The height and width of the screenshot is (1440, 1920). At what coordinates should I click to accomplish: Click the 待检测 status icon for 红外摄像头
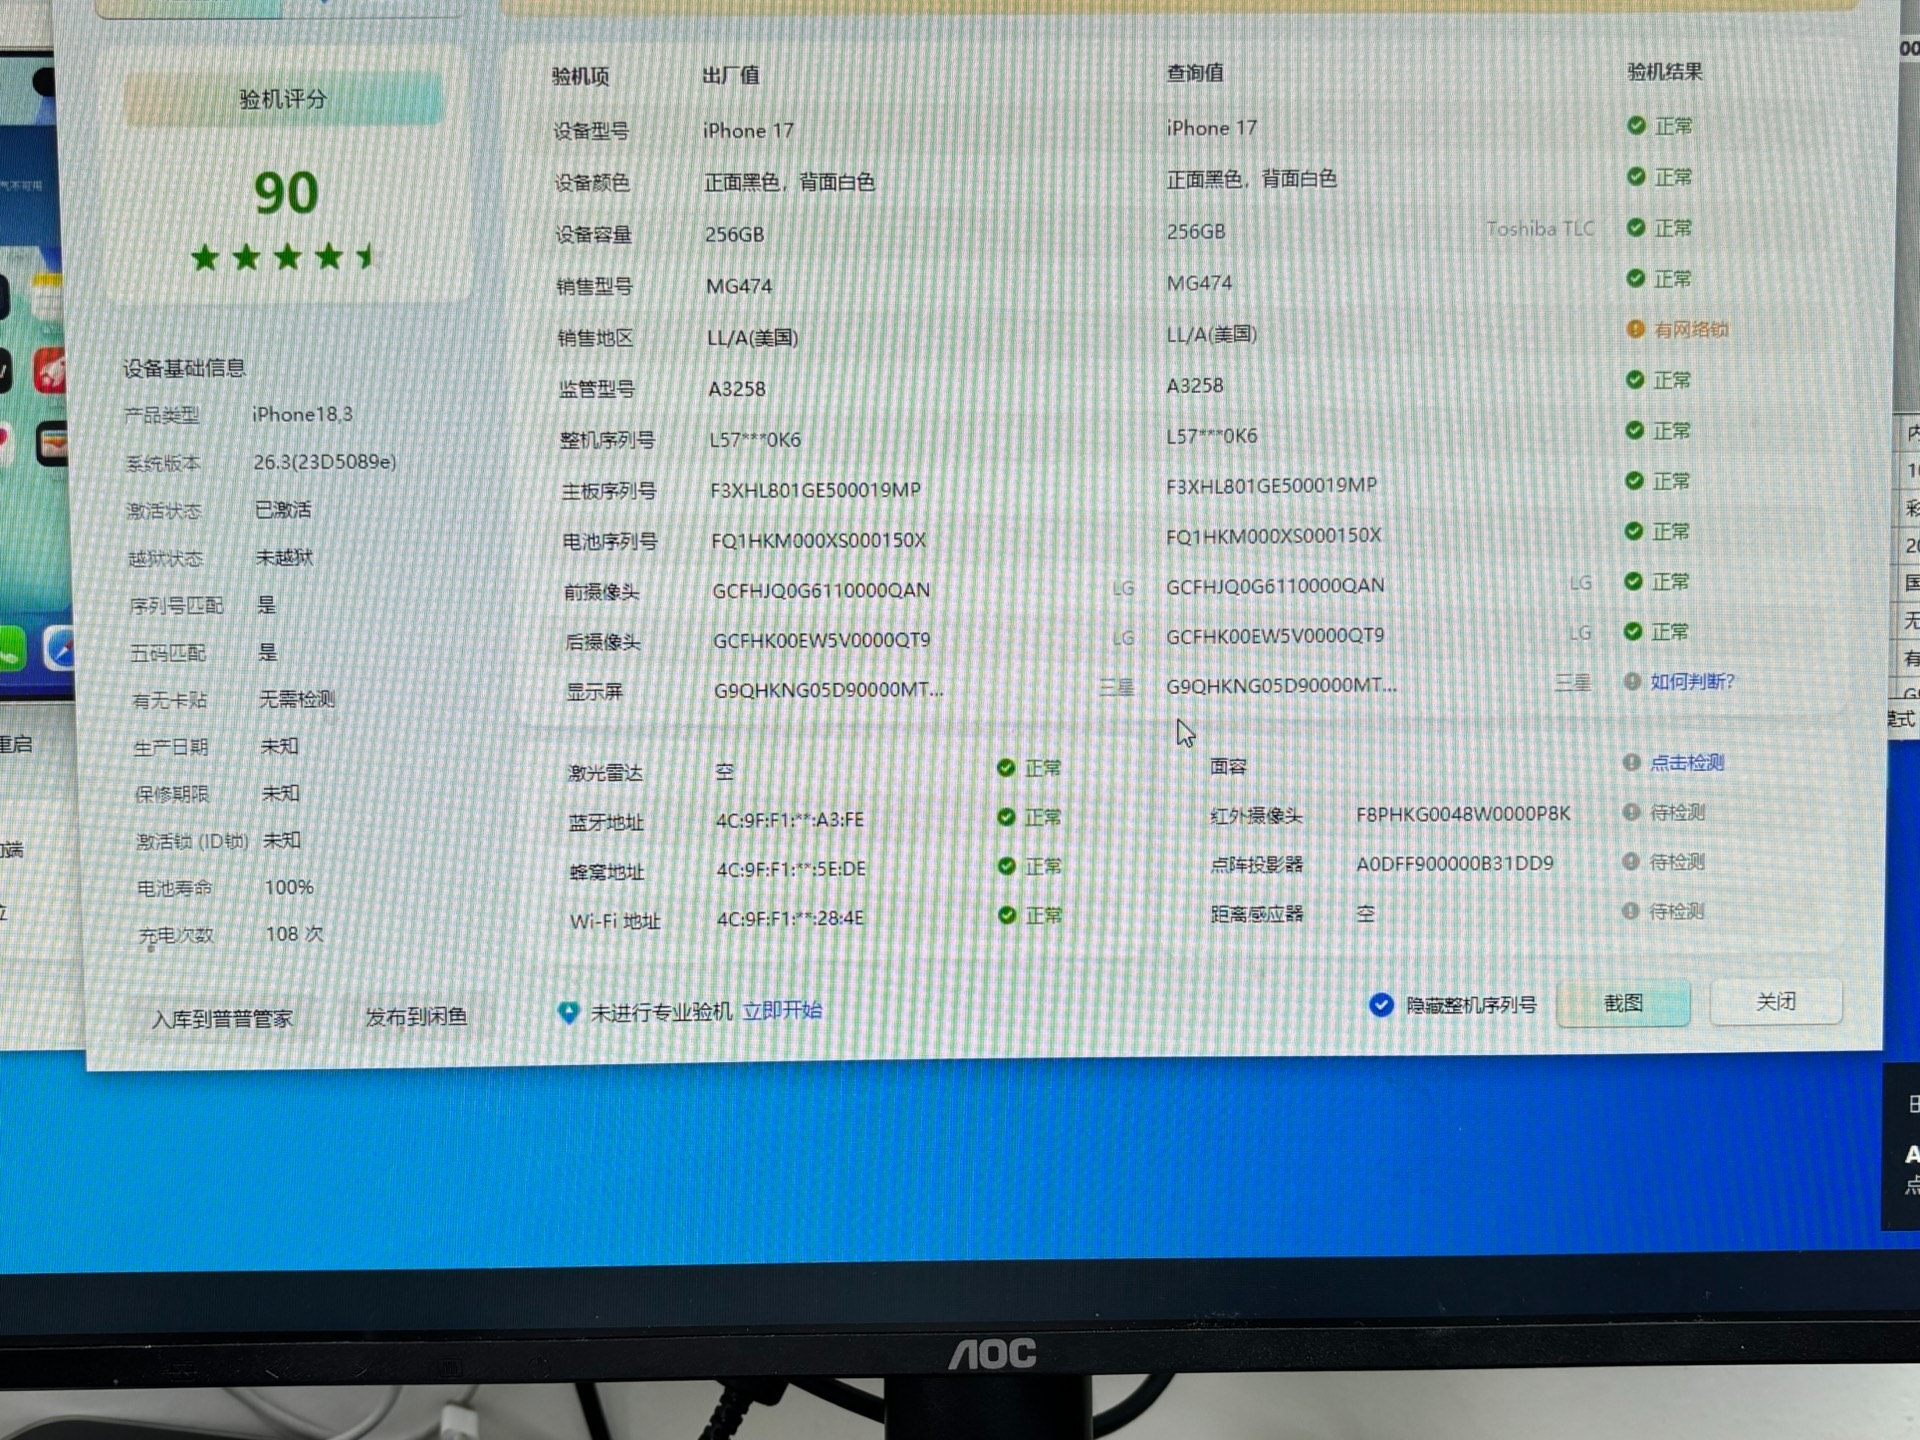[1631, 812]
